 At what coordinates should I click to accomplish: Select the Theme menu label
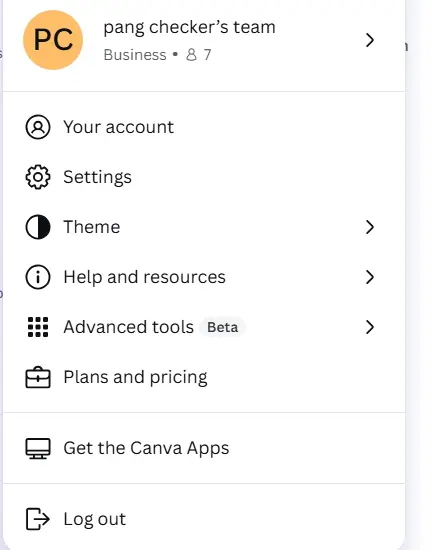point(92,227)
